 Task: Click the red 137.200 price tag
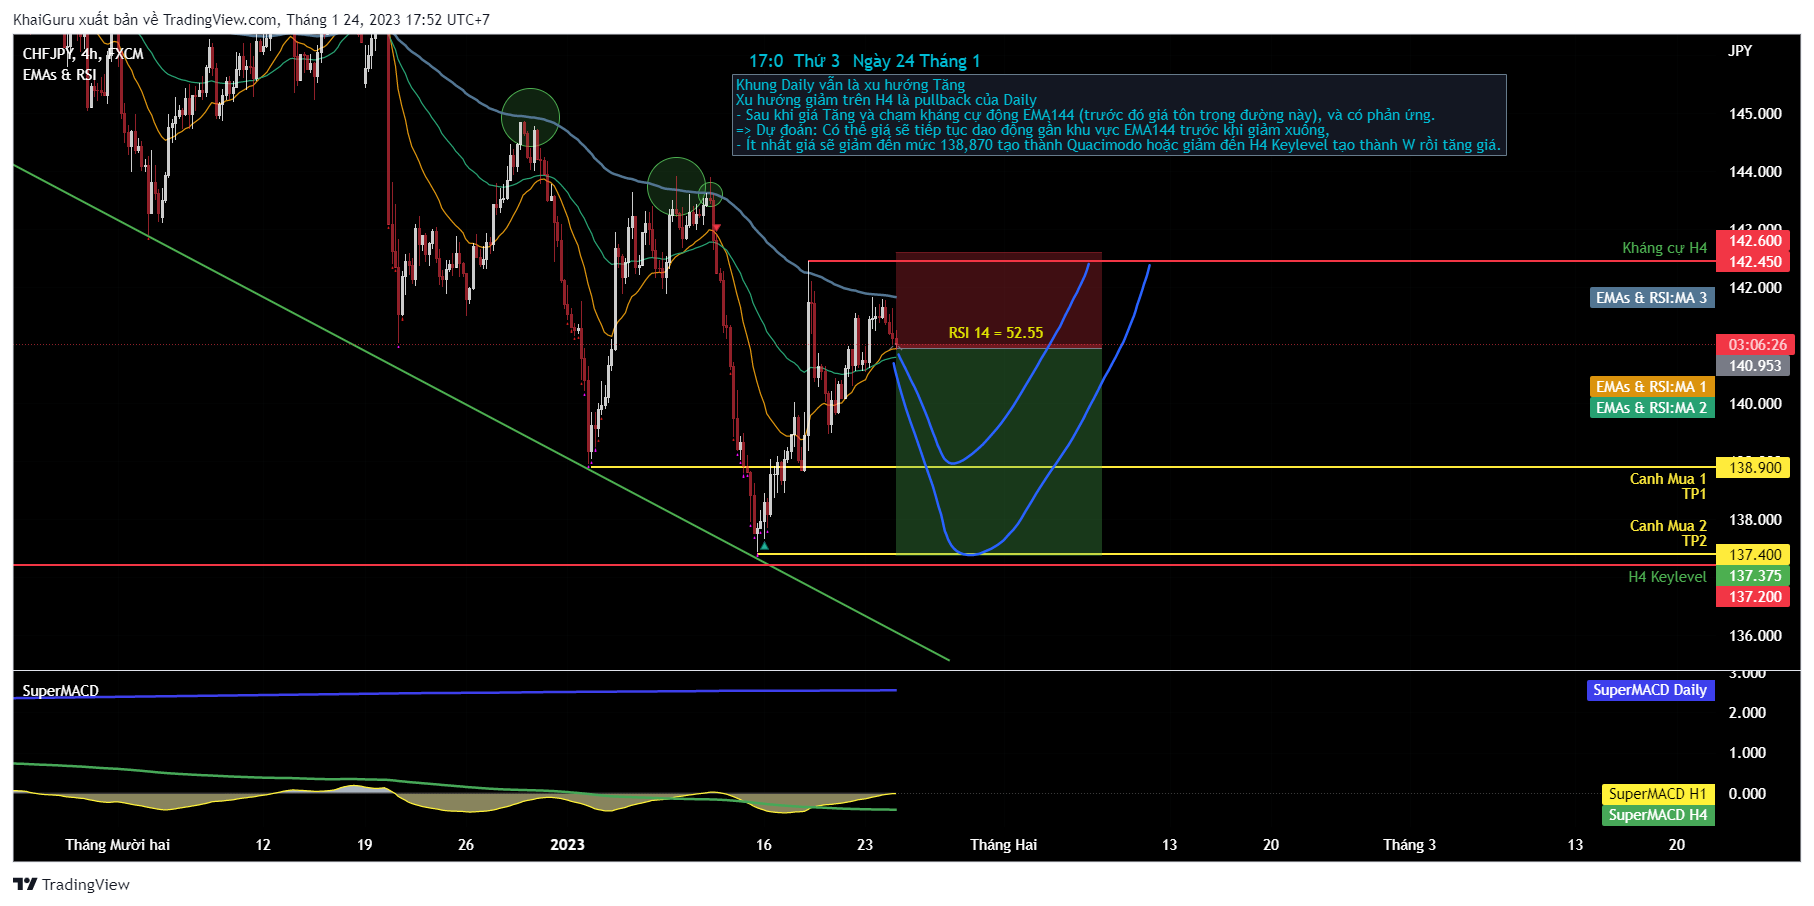coord(1755,597)
